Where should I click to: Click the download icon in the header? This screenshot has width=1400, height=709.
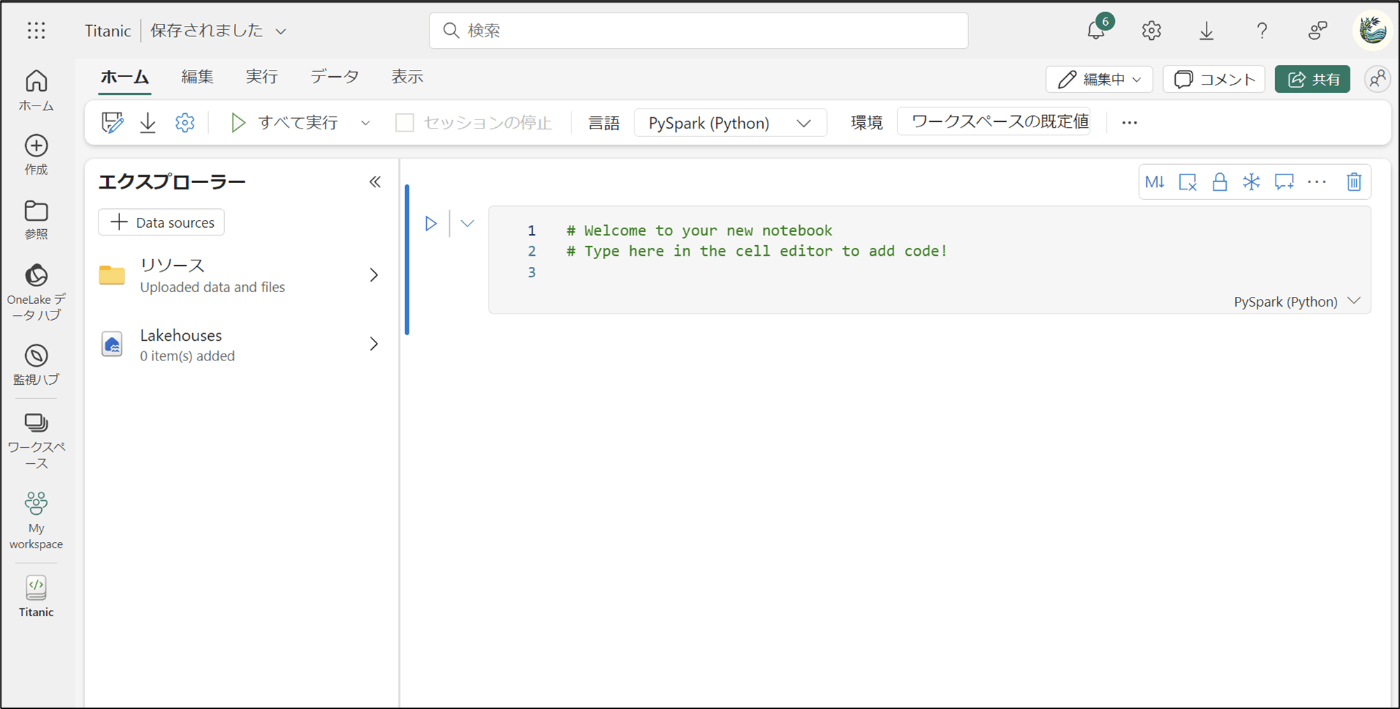[1206, 31]
